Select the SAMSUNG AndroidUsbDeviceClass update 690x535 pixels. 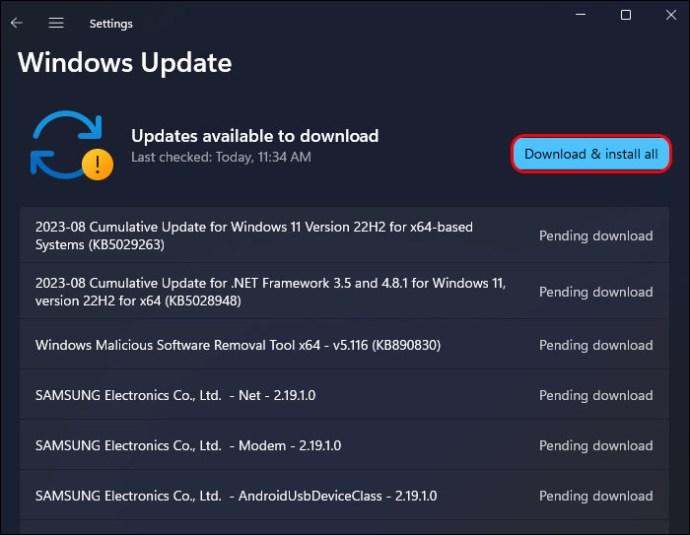point(345,495)
